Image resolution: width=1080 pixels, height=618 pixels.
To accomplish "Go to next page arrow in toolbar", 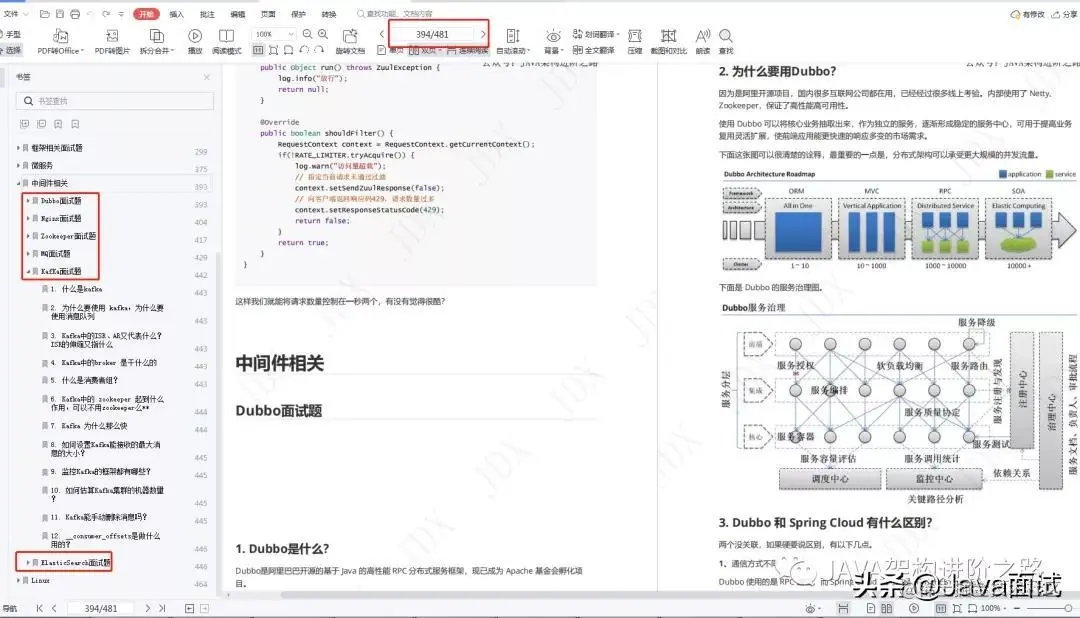I will click(483, 34).
